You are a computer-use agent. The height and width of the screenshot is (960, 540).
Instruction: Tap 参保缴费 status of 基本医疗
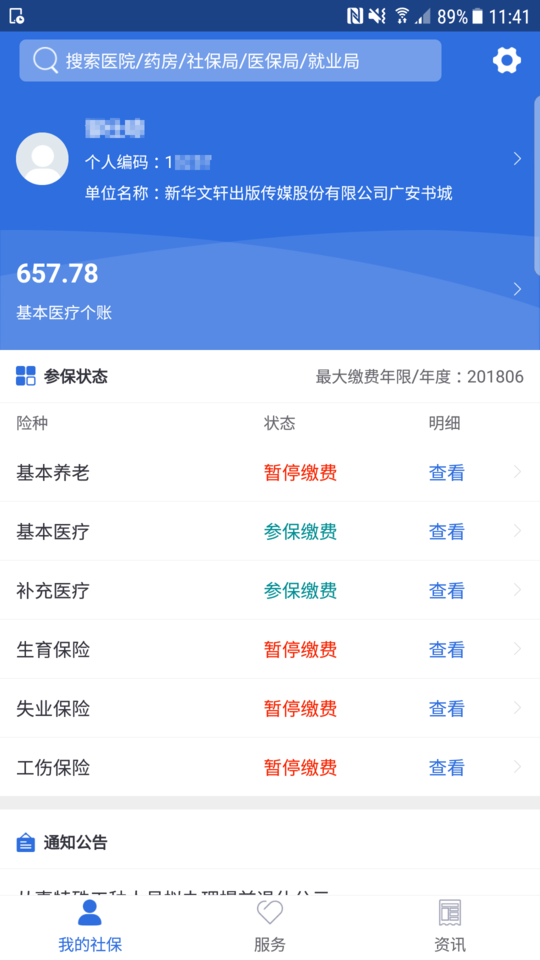coord(300,531)
